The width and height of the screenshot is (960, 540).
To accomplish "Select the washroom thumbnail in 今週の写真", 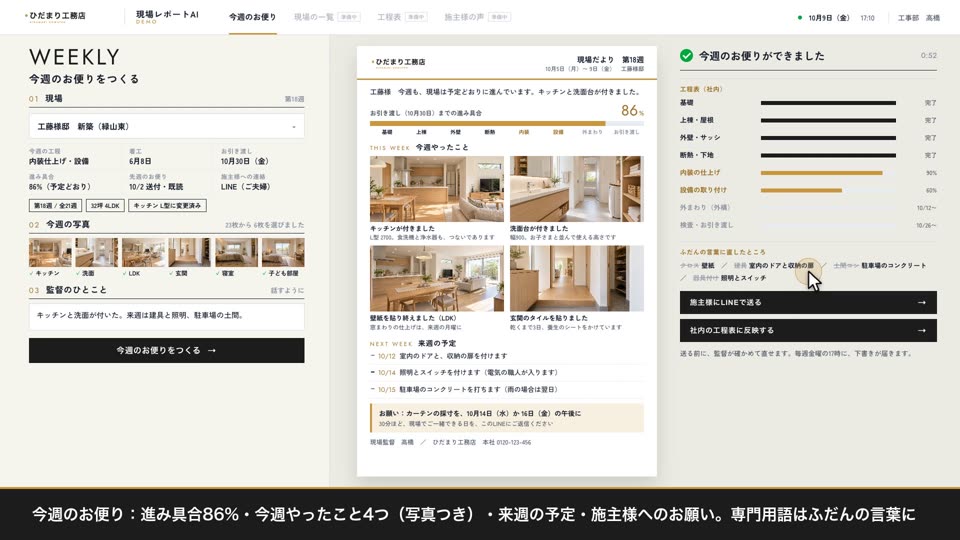I will click(97, 252).
